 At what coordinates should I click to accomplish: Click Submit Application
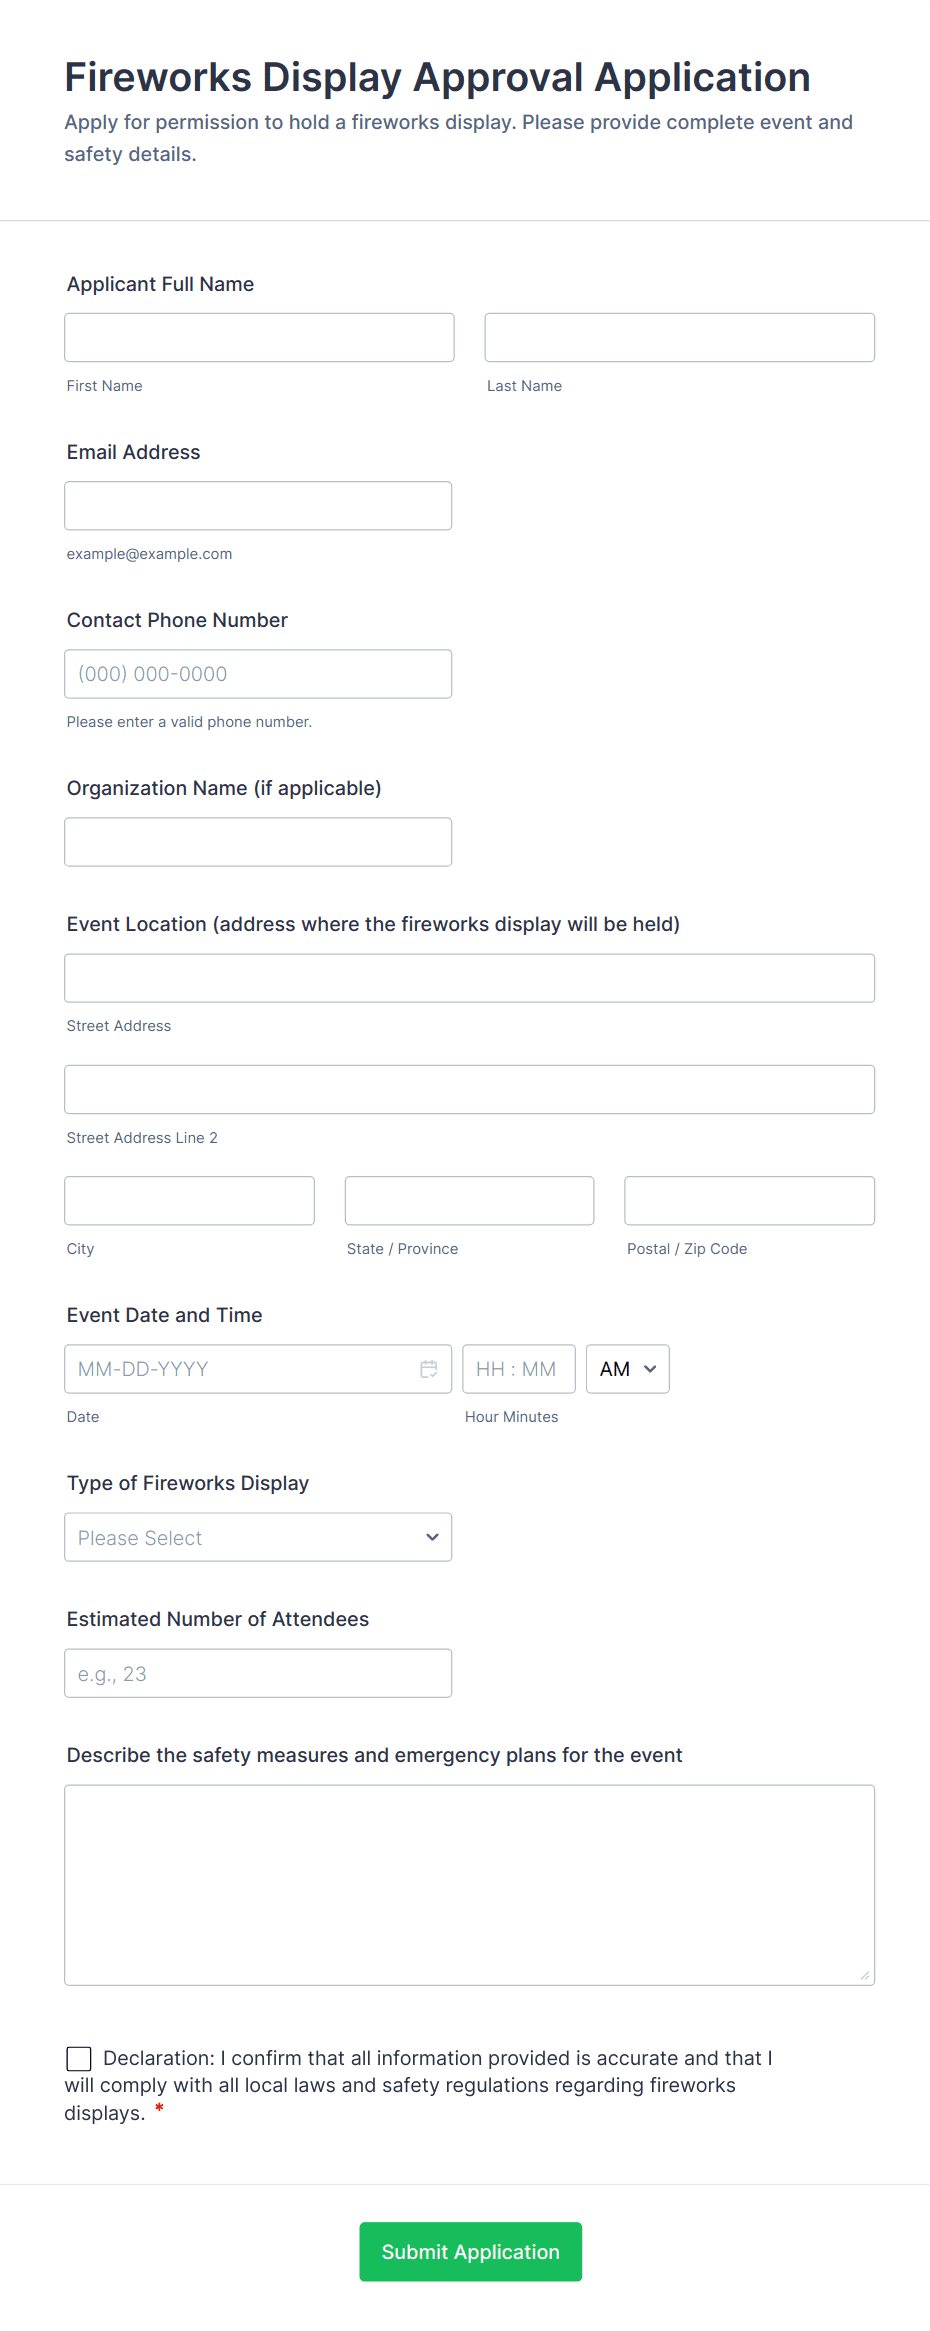click(470, 2252)
